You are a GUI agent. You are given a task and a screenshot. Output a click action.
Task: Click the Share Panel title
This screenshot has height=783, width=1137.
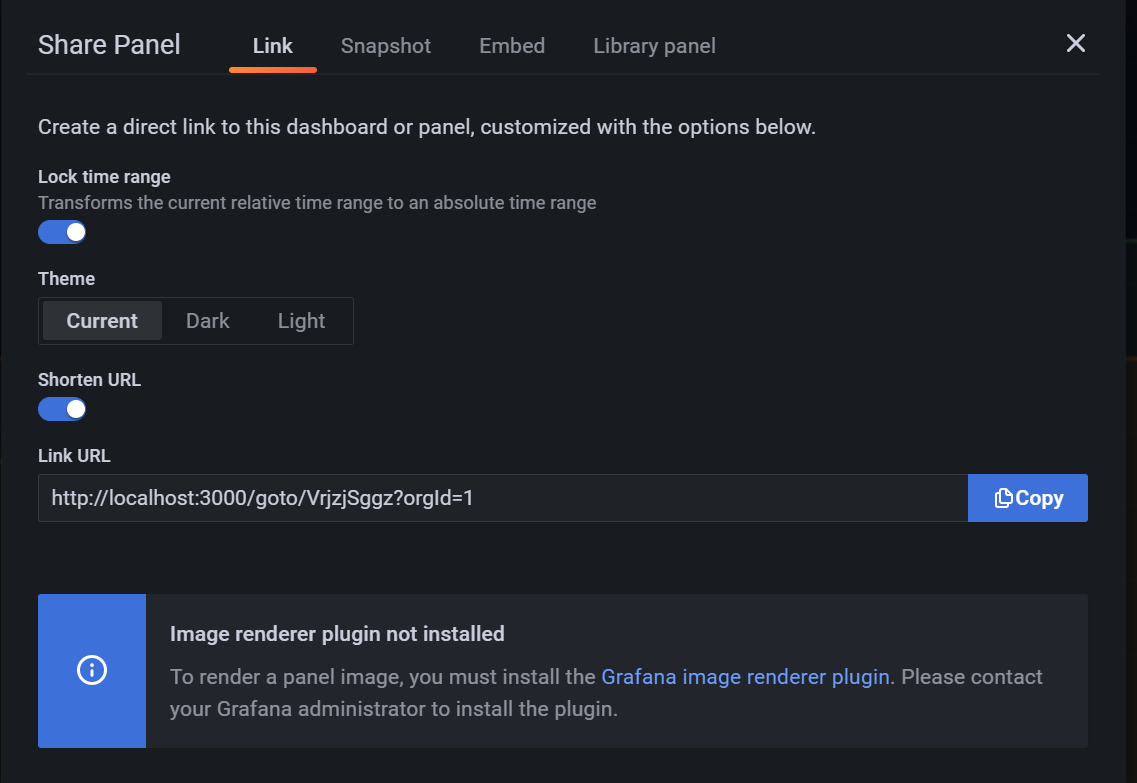pyautogui.click(x=109, y=45)
